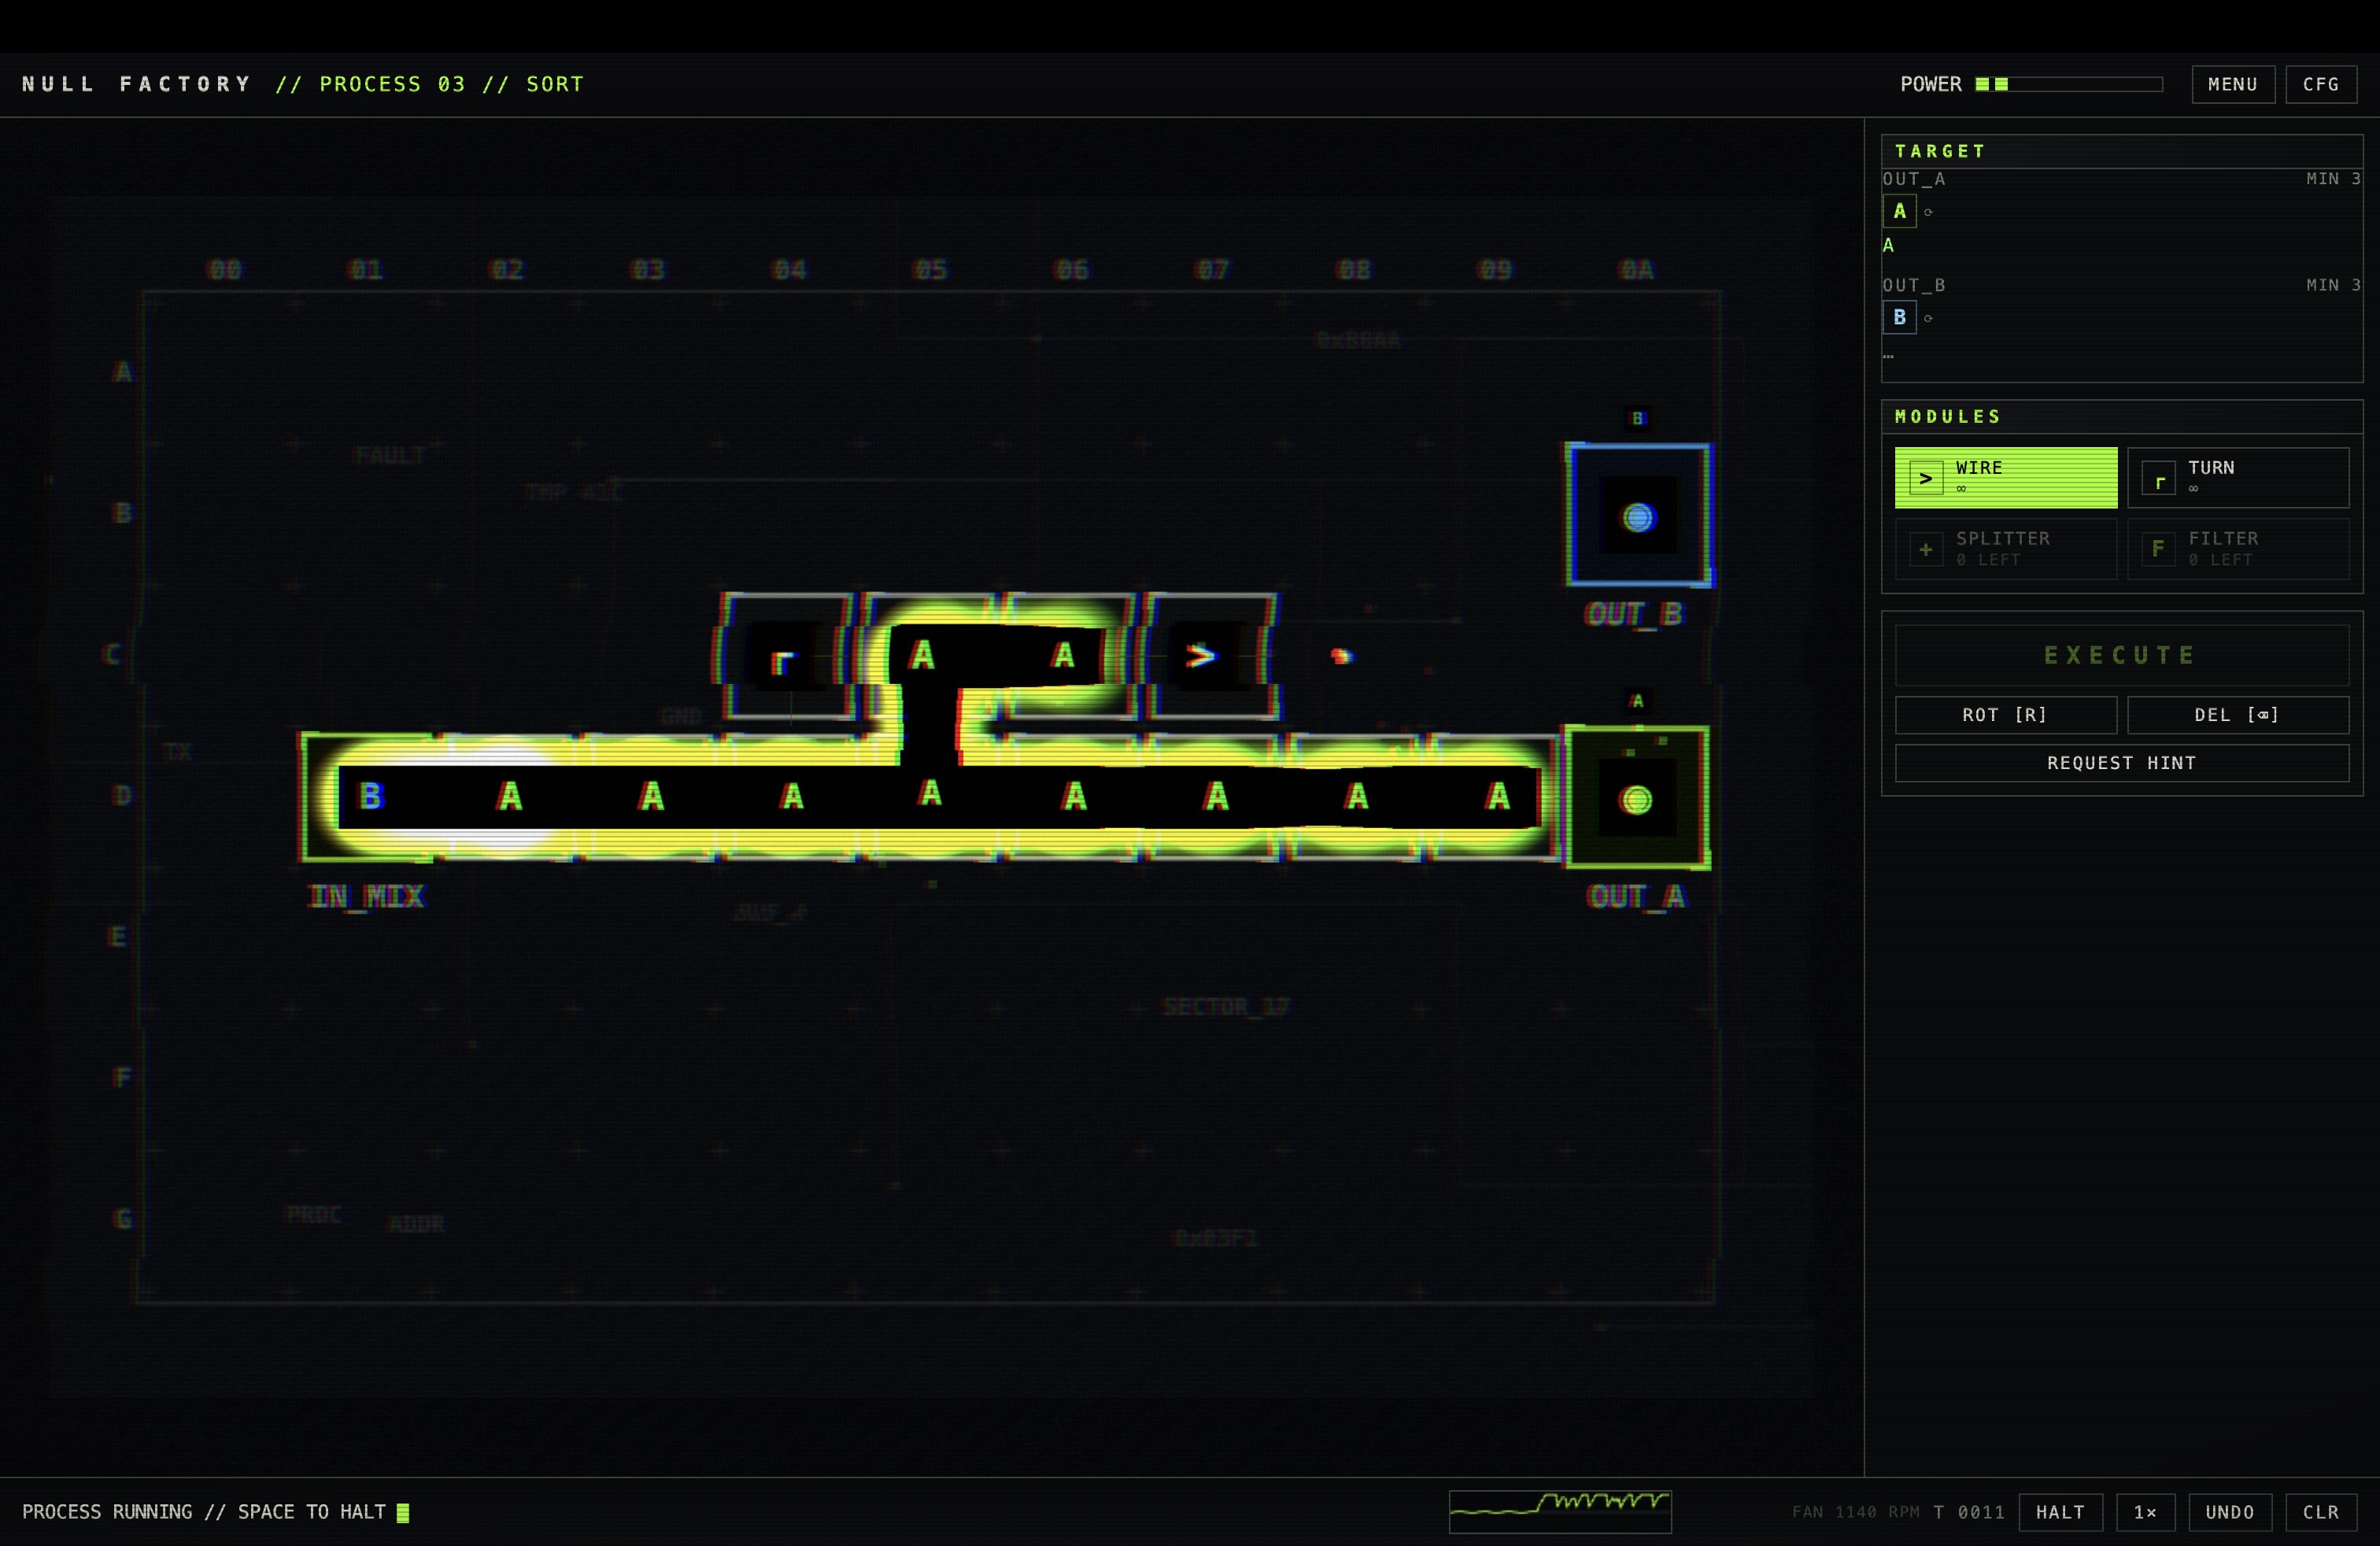Click the OUT_A receiver node
Viewport: 2380px width, 1546px height.
click(1637, 797)
